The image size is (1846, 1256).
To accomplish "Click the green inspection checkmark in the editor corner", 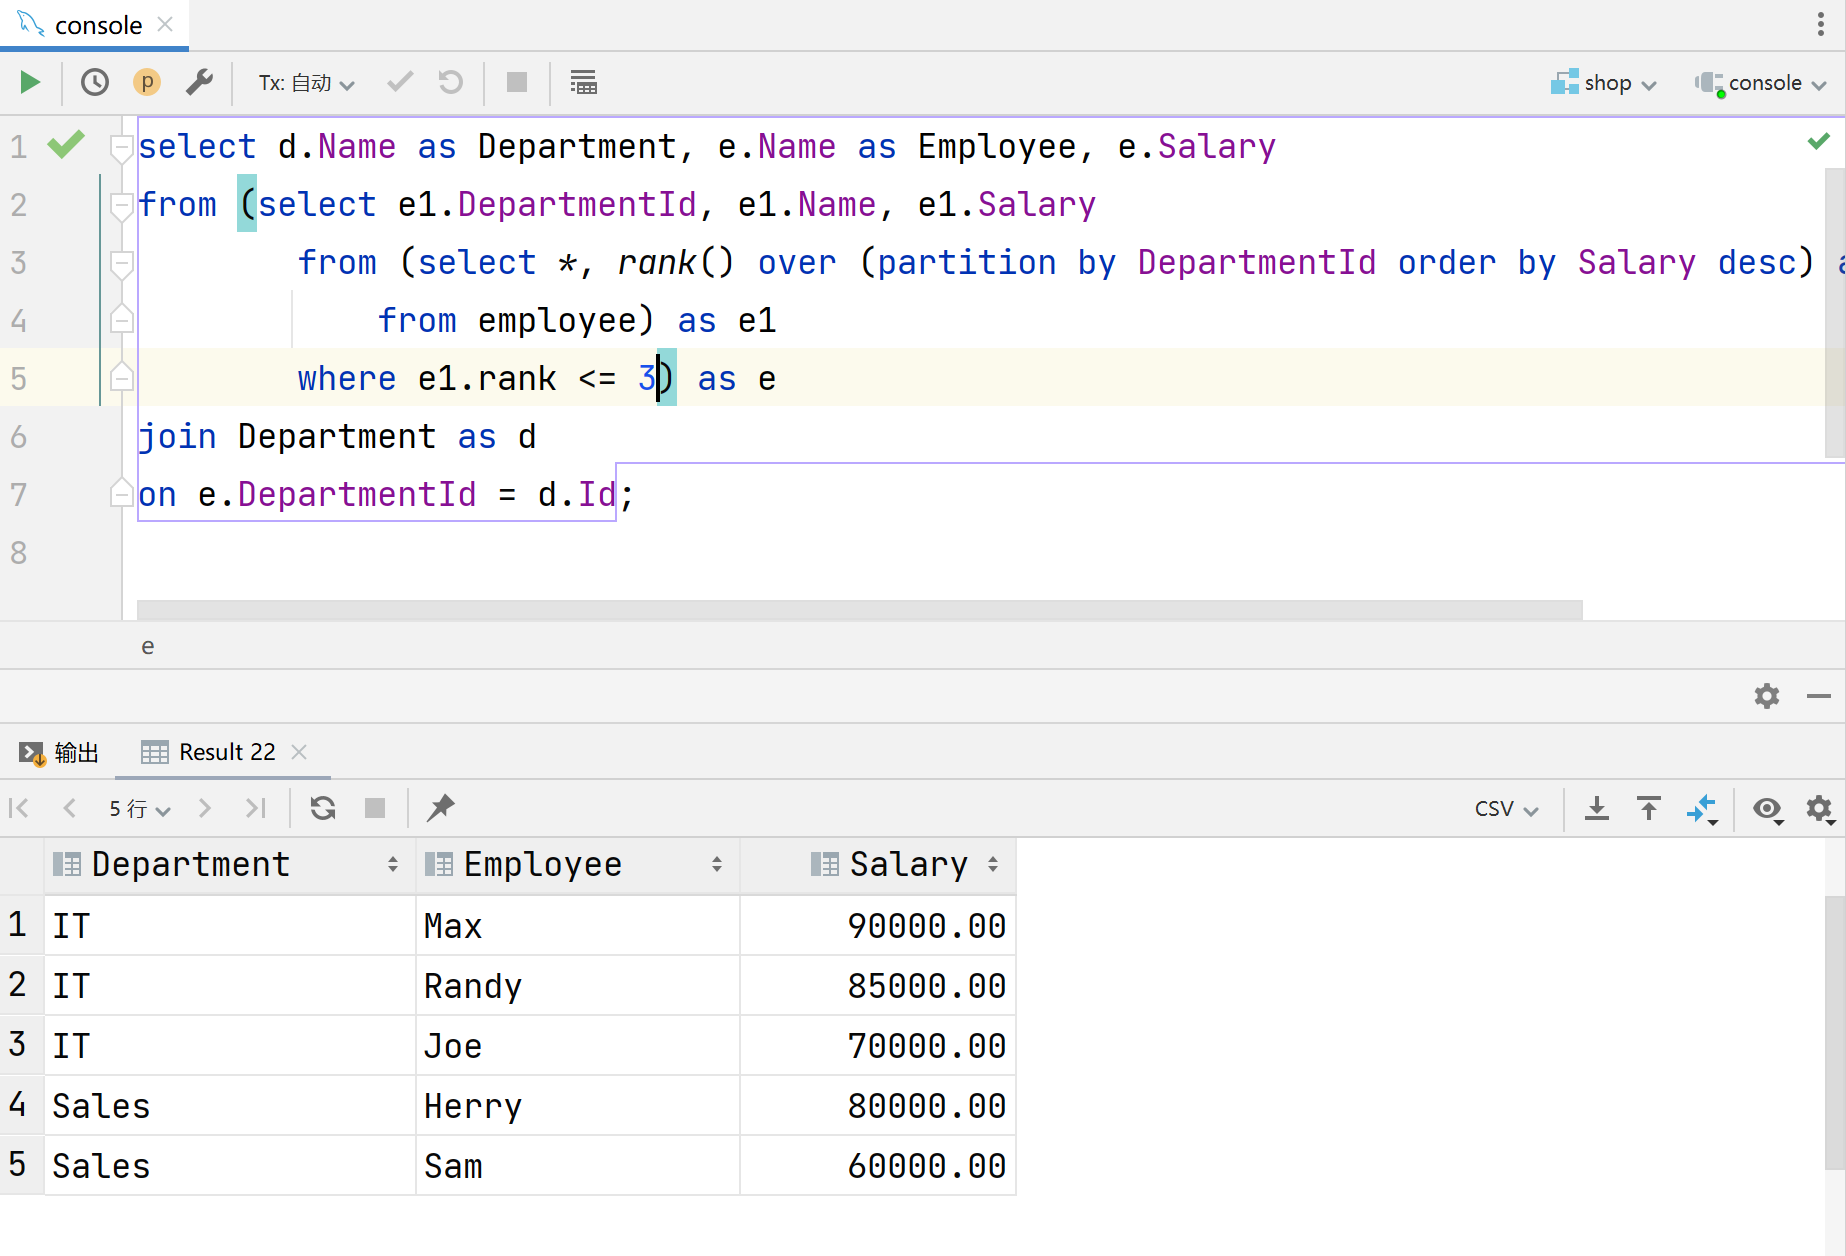I will tap(1819, 141).
